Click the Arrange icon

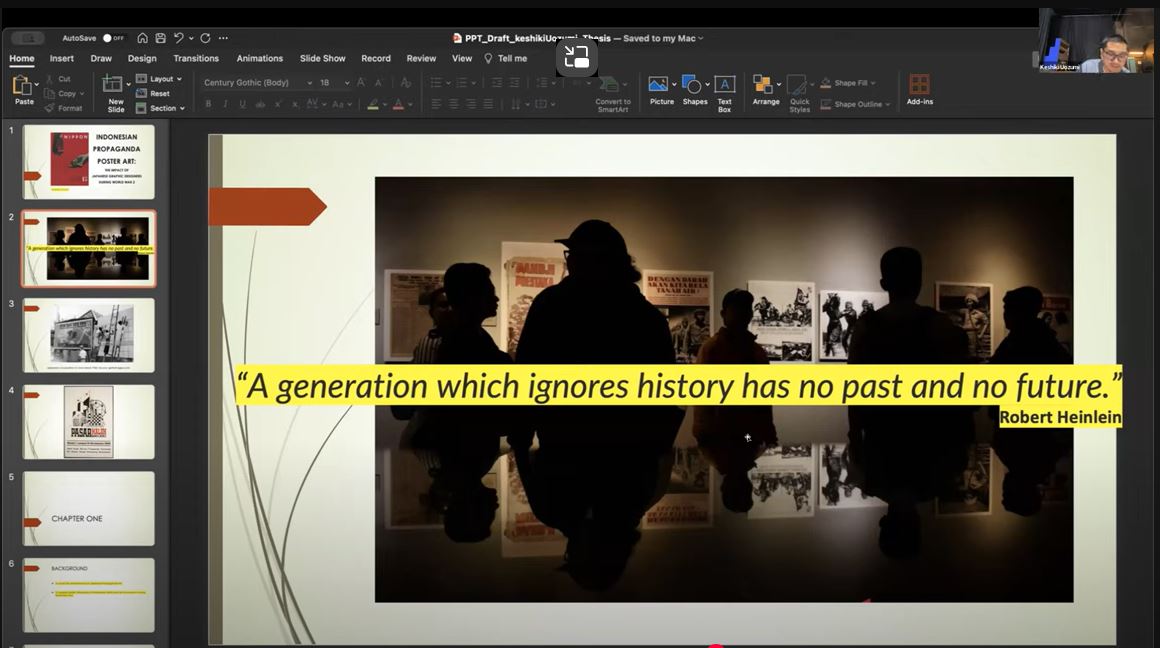[x=765, y=89]
